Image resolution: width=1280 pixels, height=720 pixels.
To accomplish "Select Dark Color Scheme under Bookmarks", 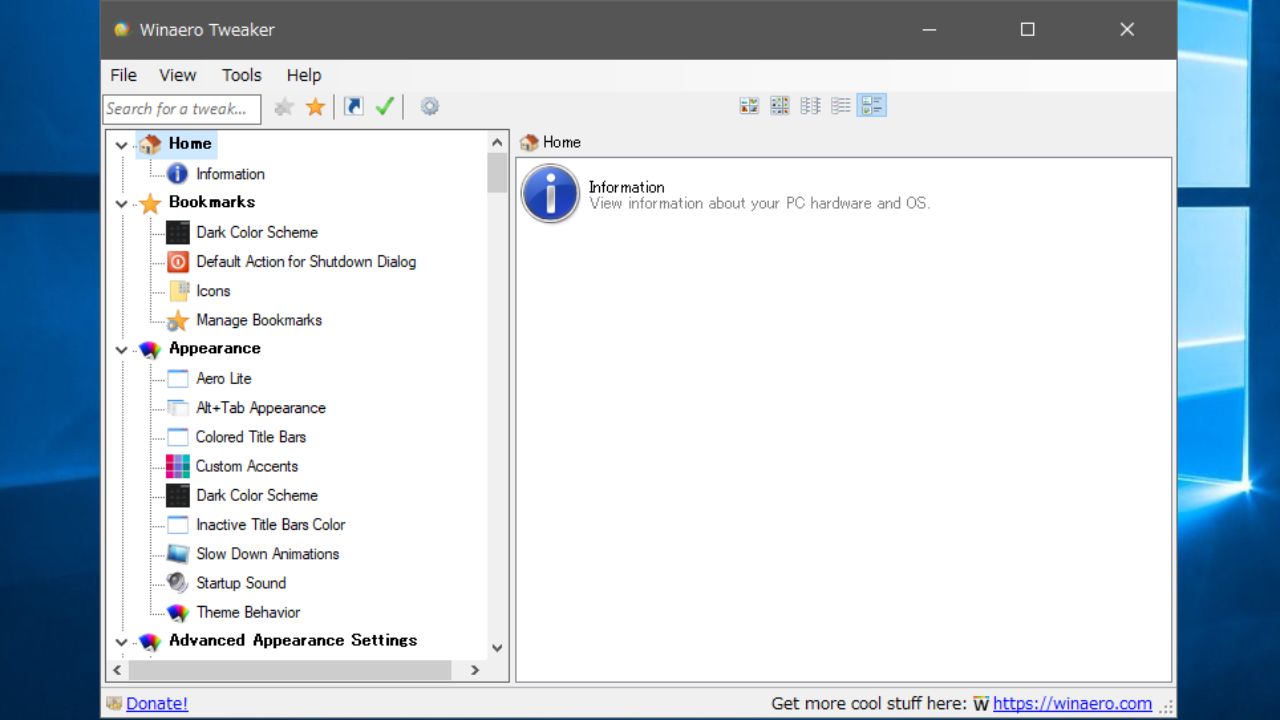I will pos(257,232).
